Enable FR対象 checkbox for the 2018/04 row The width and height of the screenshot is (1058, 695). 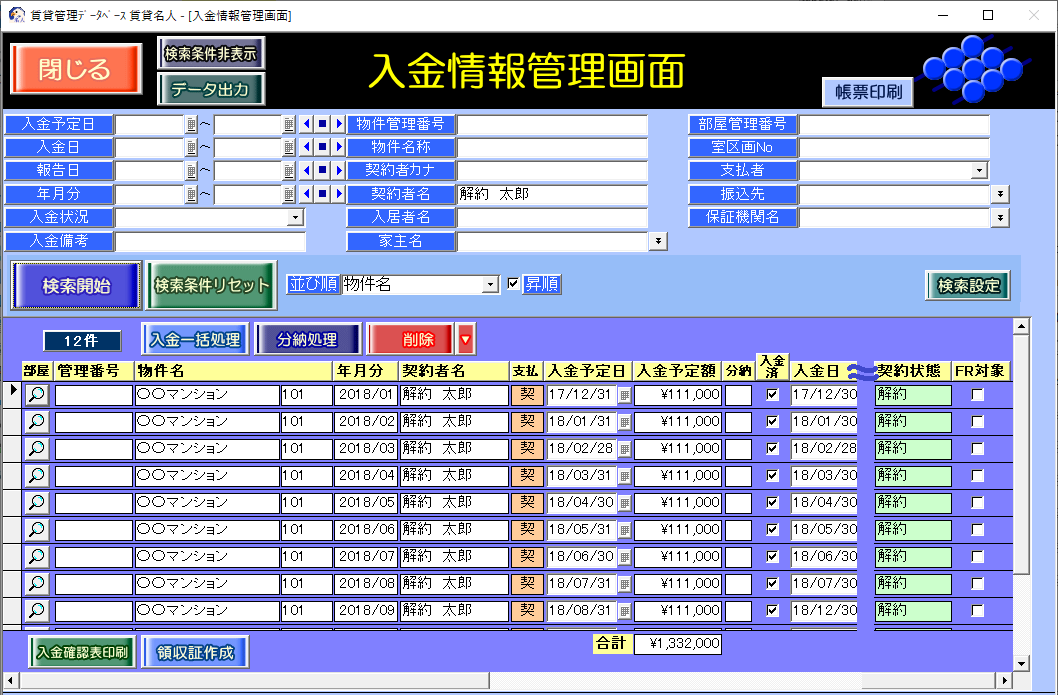[x=977, y=476]
